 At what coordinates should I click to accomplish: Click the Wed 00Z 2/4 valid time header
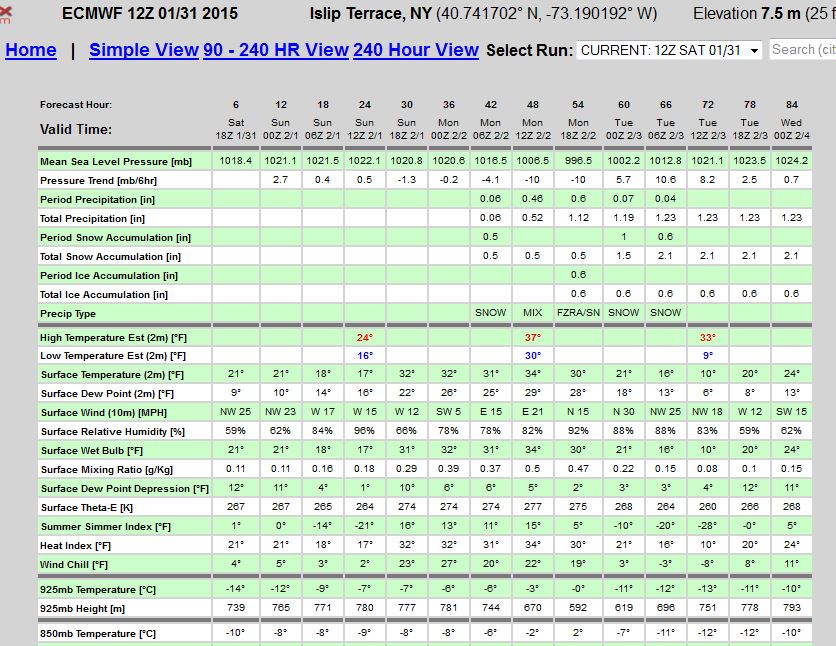click(x=792, y=130)
